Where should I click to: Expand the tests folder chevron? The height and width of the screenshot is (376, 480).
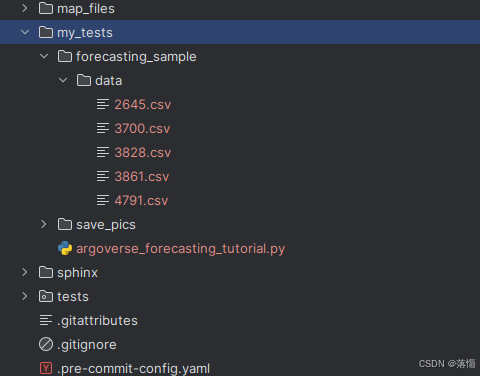pos(25,296)
